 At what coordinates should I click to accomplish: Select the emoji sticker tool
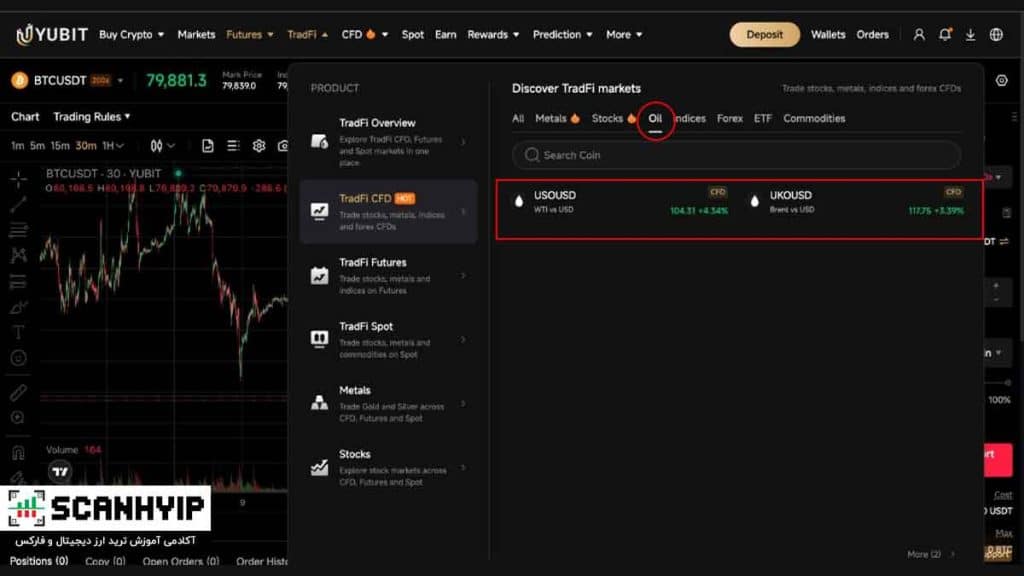point(18,357)
